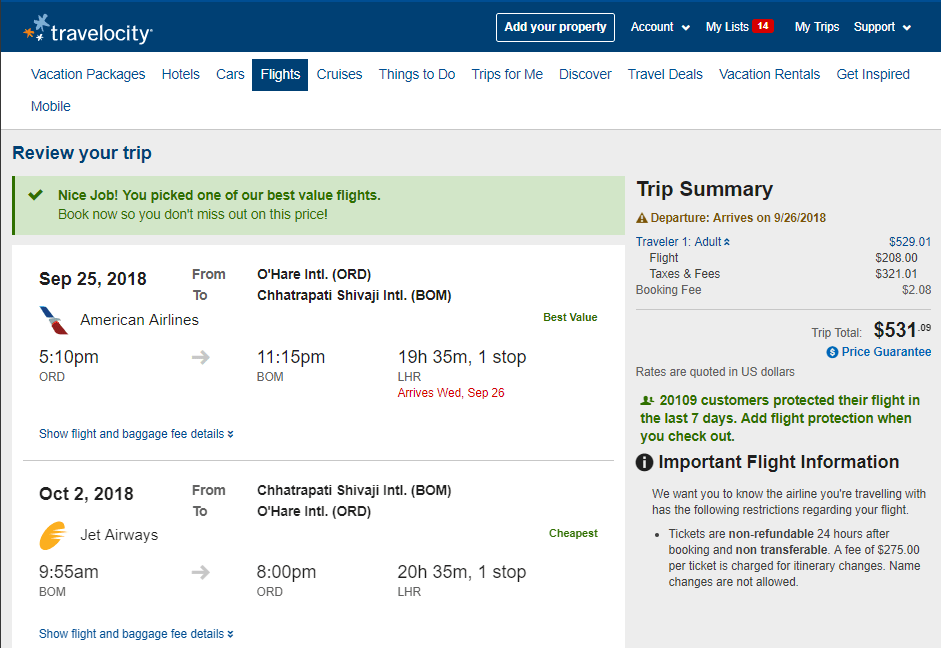This screenshot has height=648, width=941.
Task: Expand flight and baggage fee details for Oct 2
Action: click(x=136, y=633)
